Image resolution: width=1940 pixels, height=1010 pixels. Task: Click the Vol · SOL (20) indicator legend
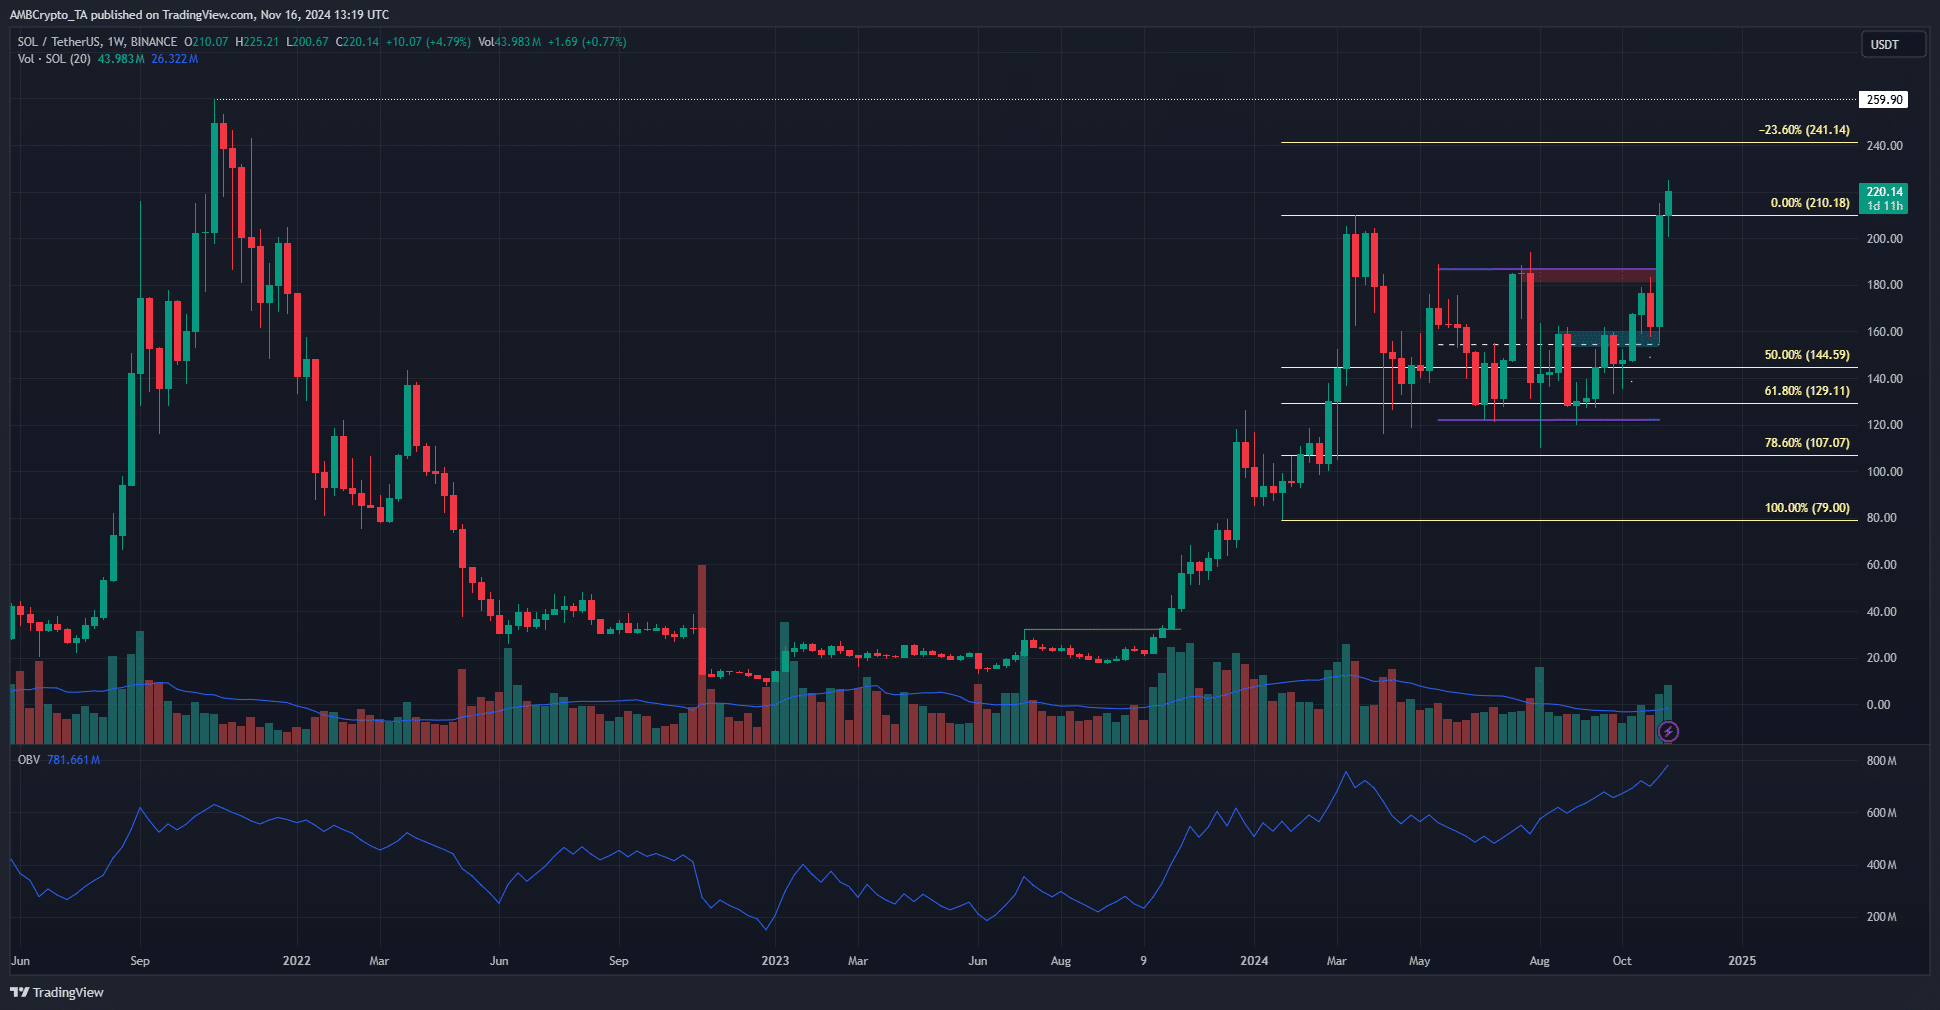coord(54,59)
